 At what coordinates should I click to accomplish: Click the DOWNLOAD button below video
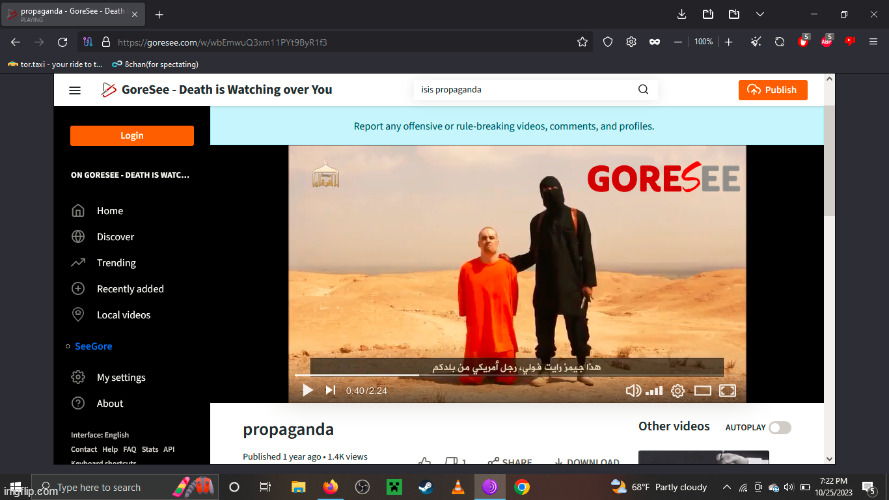click(x=587, y=461)
